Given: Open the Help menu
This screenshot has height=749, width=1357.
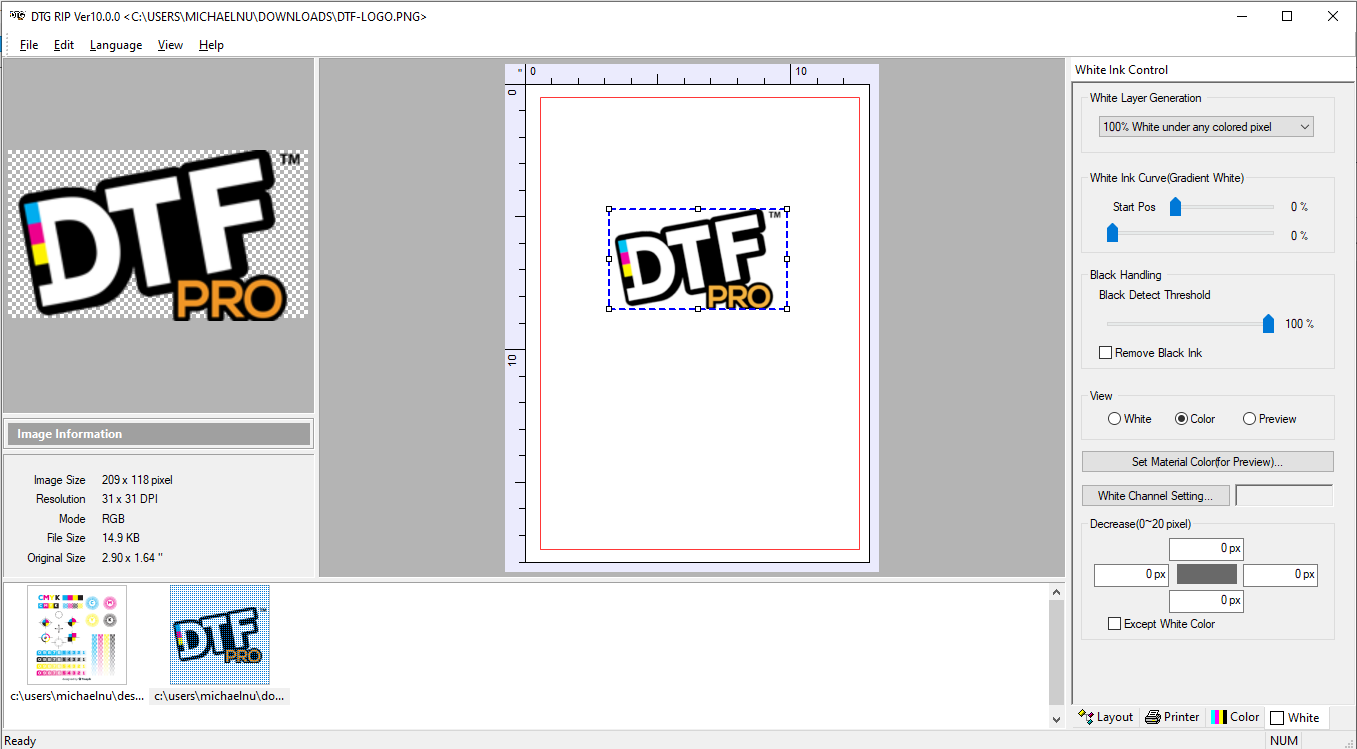Looking at the screenshot, I should tap(211, 45).
